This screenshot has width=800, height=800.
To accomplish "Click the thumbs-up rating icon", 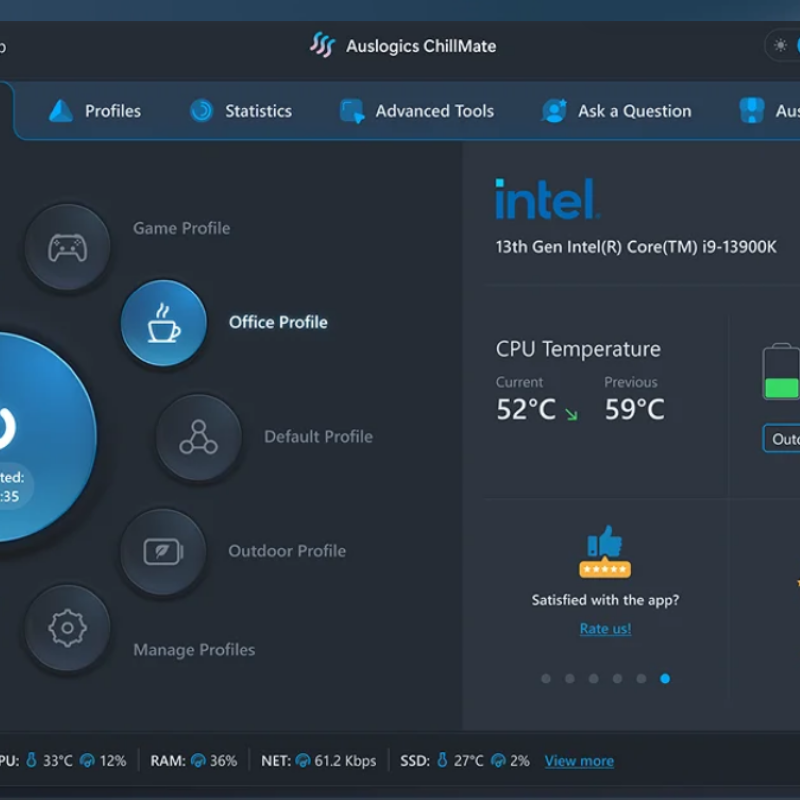I will [x=603, y=546].
